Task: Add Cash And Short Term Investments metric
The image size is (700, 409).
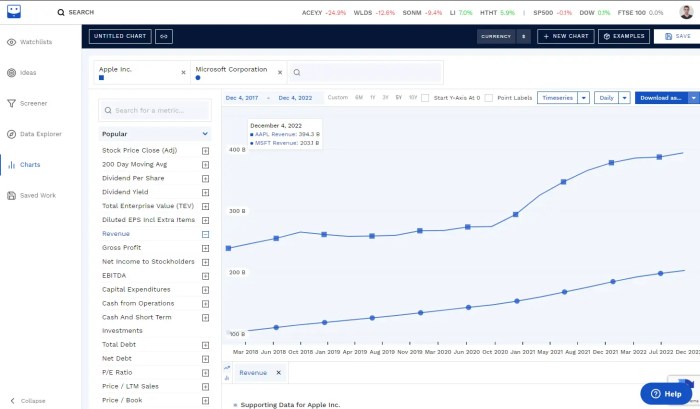Action: tap(205, 317)
